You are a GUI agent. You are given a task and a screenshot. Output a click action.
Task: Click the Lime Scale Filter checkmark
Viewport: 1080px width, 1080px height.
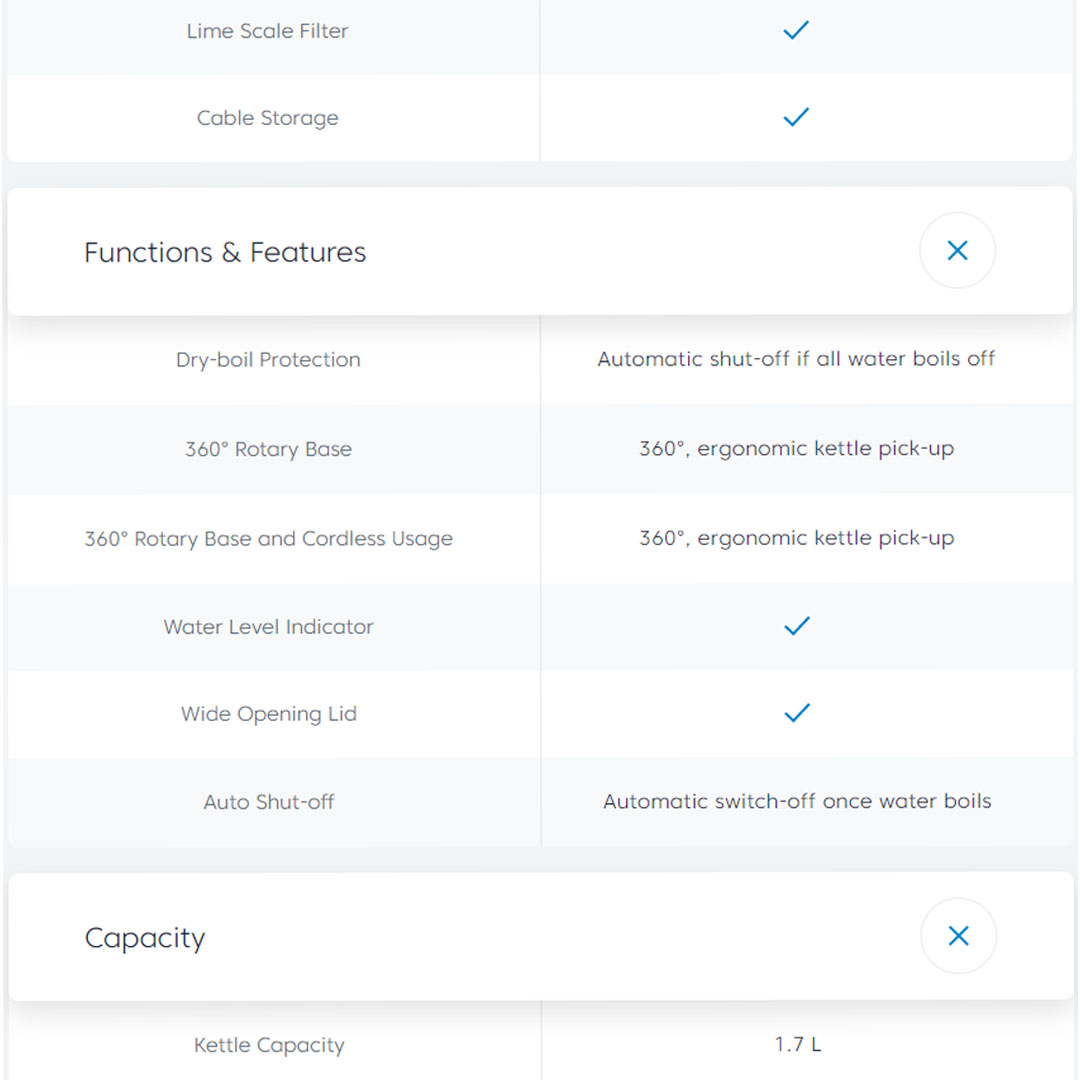coord(796,31)
